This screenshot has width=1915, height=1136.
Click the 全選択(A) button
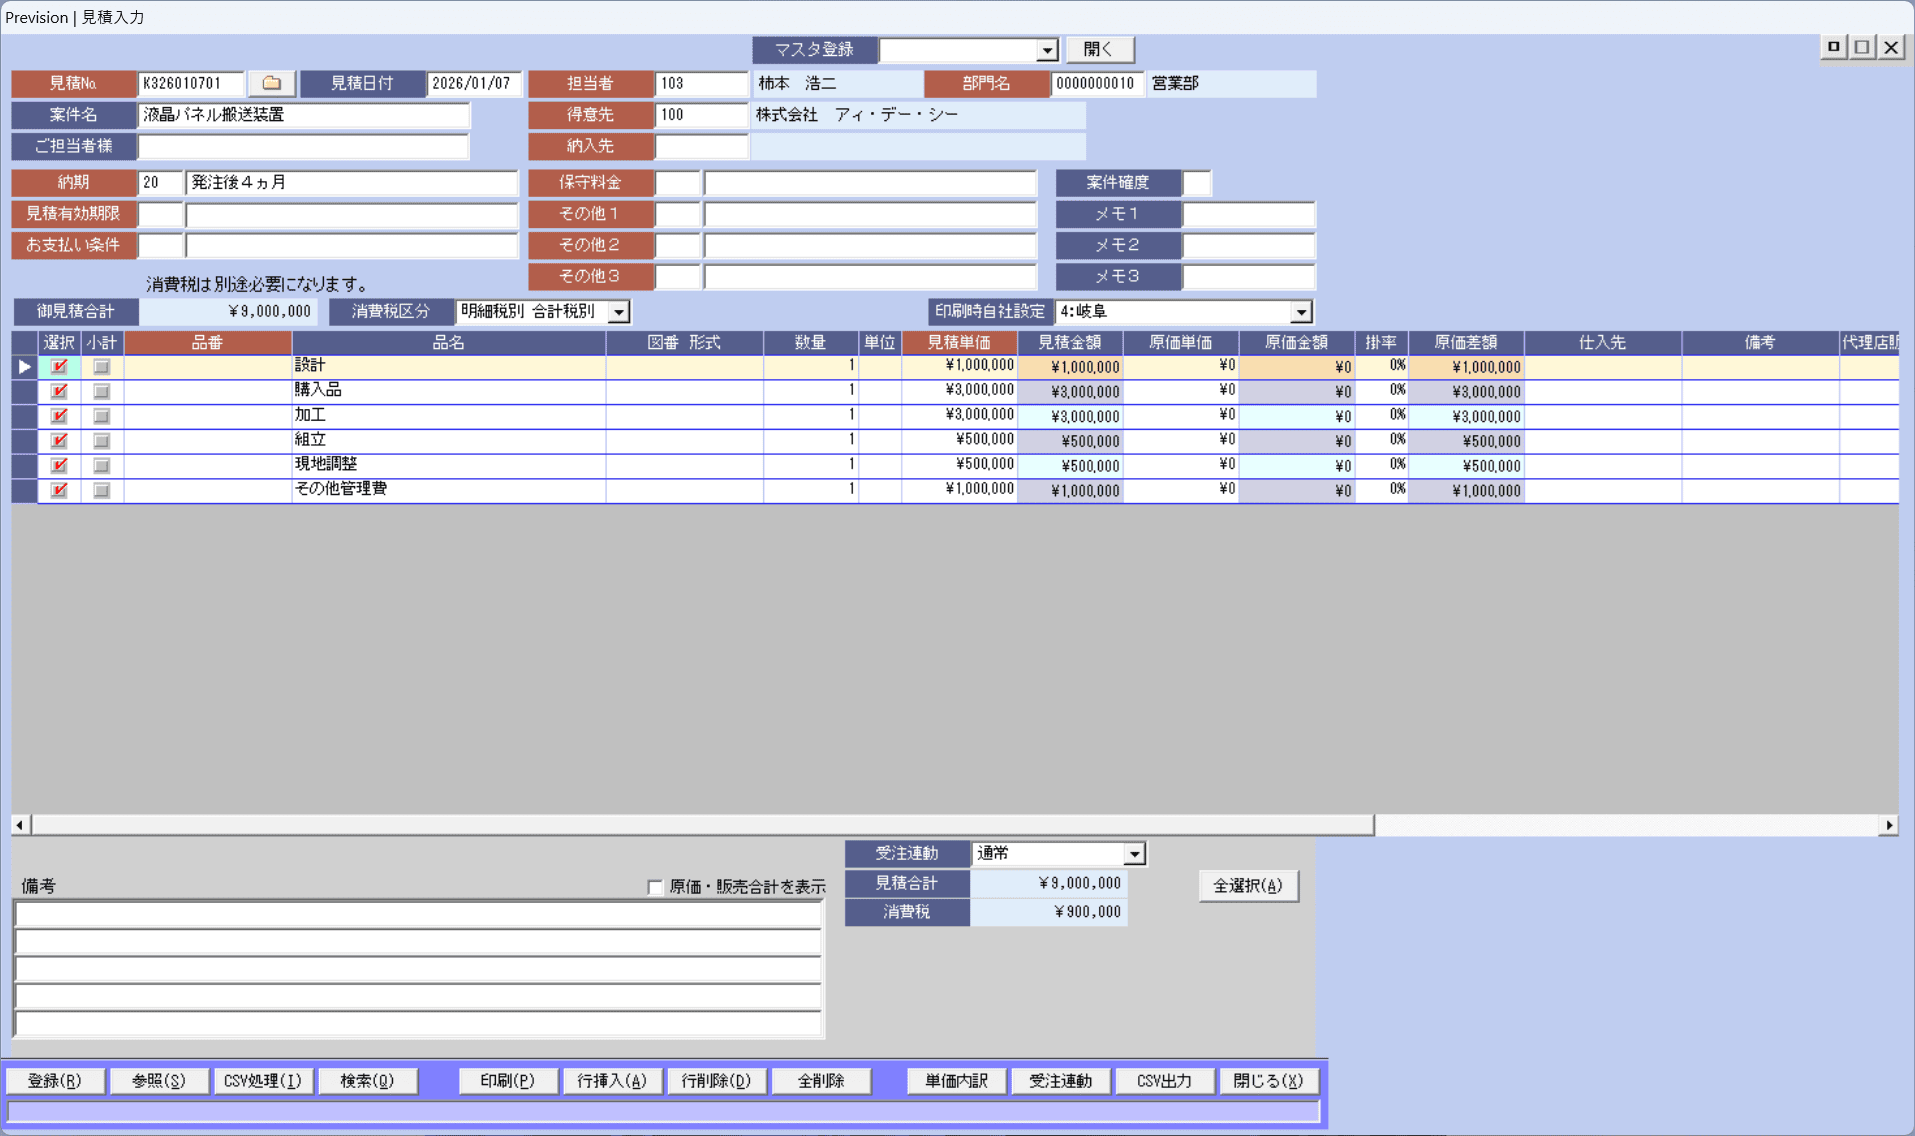pos(1247,886)
